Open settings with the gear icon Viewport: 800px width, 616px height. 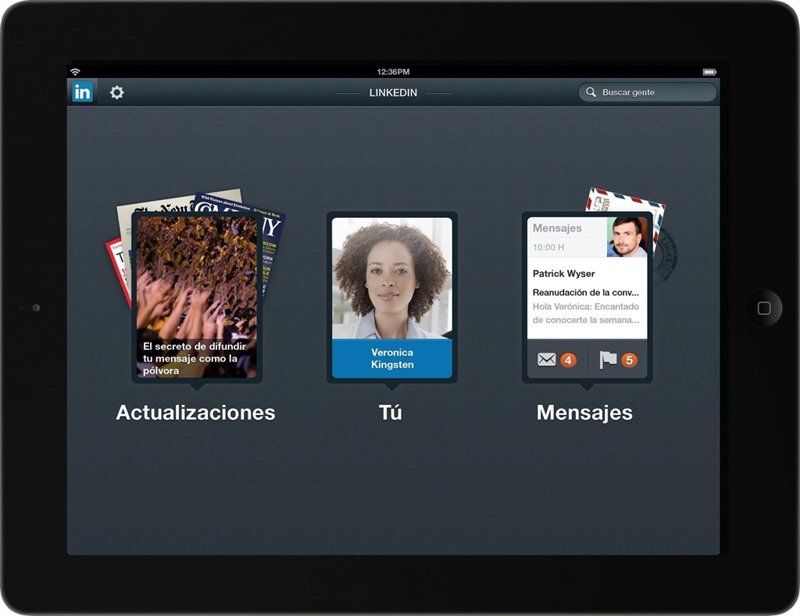117,92
